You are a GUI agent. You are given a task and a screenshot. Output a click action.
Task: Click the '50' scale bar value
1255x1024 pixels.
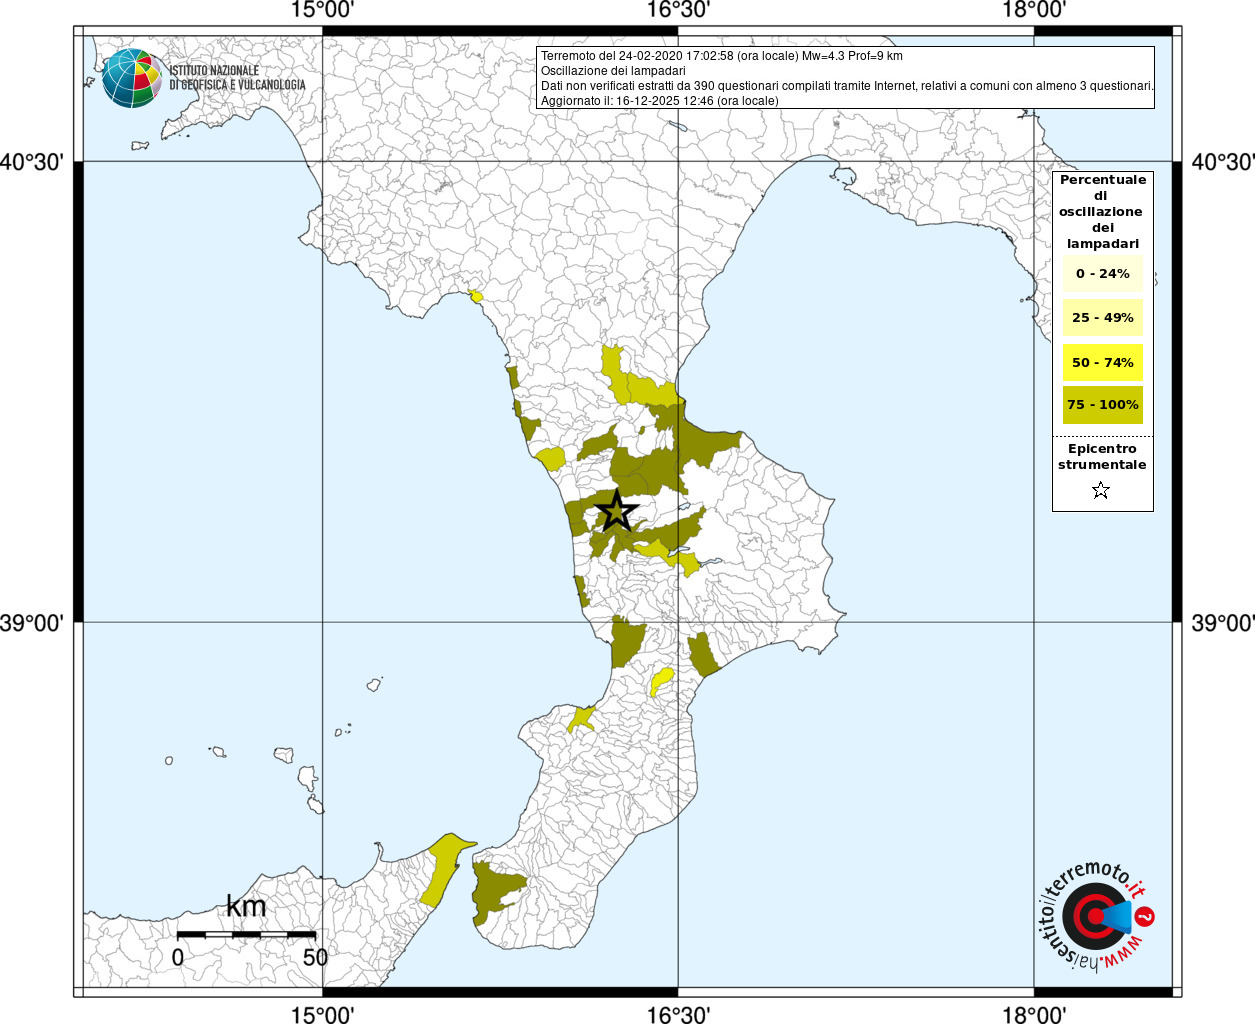(x=315, y=957)
